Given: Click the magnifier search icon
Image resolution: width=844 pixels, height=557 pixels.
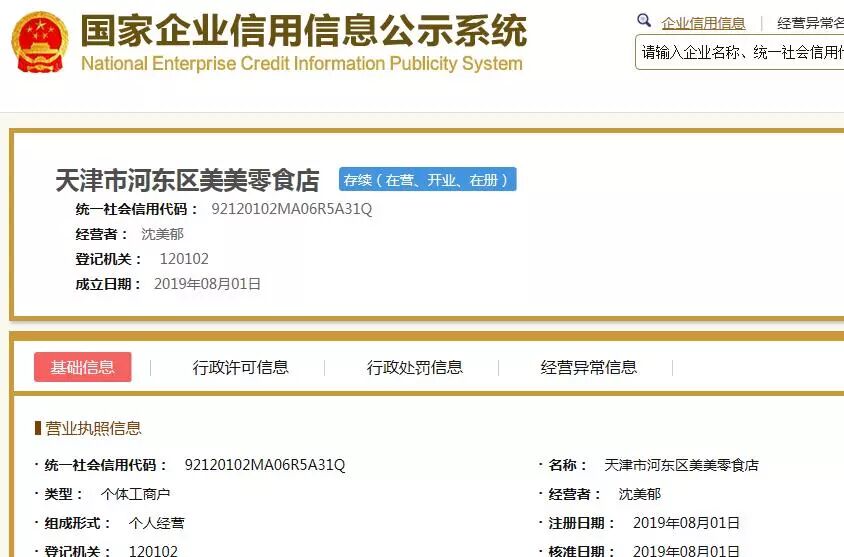Looking at the screenshot, I should [644, 21].
